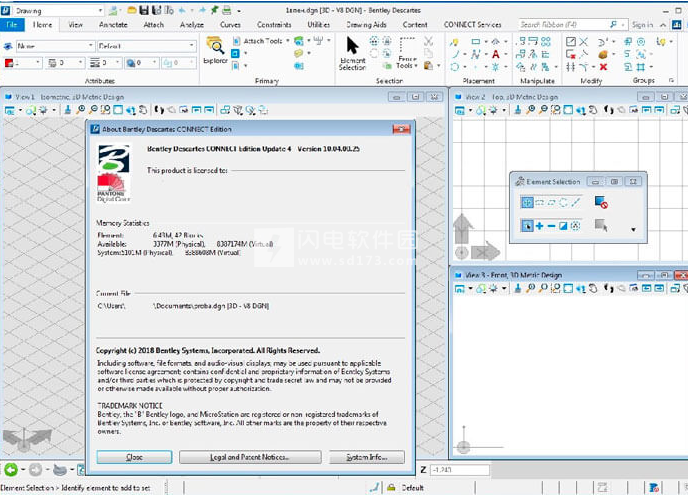Open the active color dropdown in Attributes
688x495 pixels.
[x=38, y=63]
